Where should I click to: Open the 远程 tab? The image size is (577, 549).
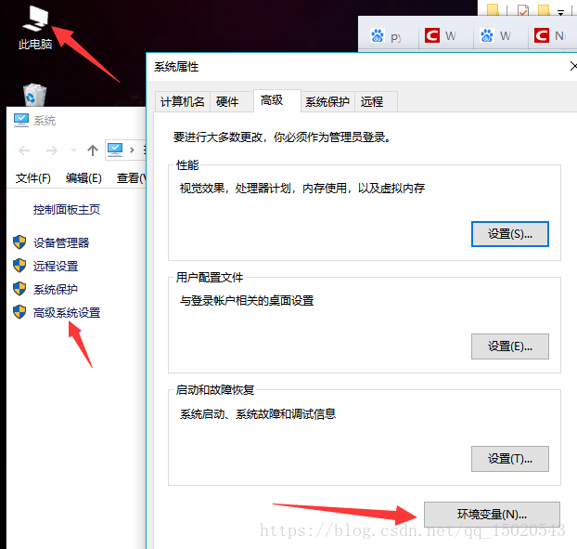coord(372,102)
